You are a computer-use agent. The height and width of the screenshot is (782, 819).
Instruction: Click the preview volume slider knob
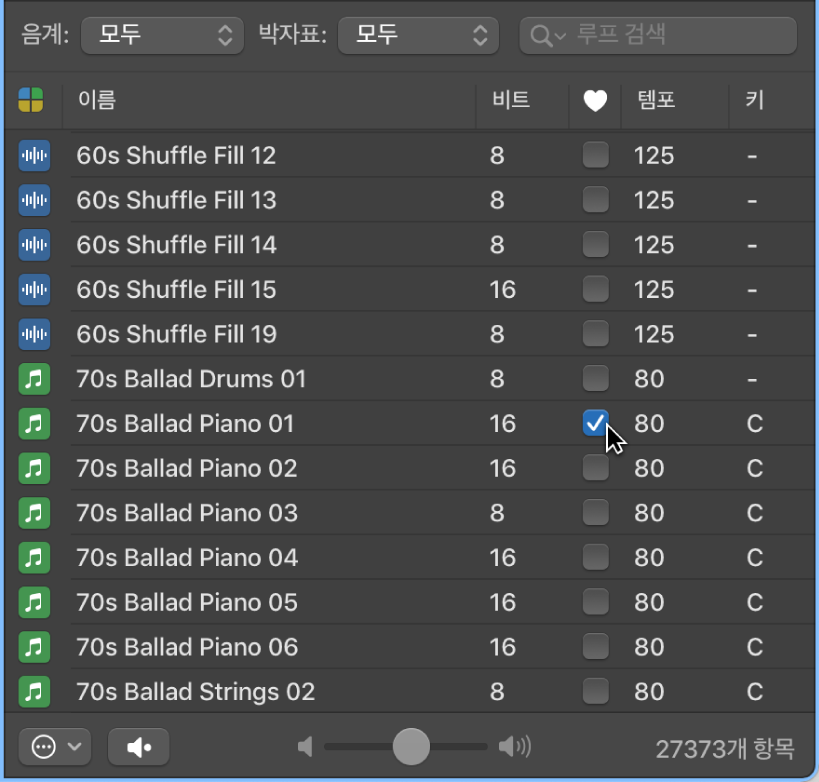point(410,746)
